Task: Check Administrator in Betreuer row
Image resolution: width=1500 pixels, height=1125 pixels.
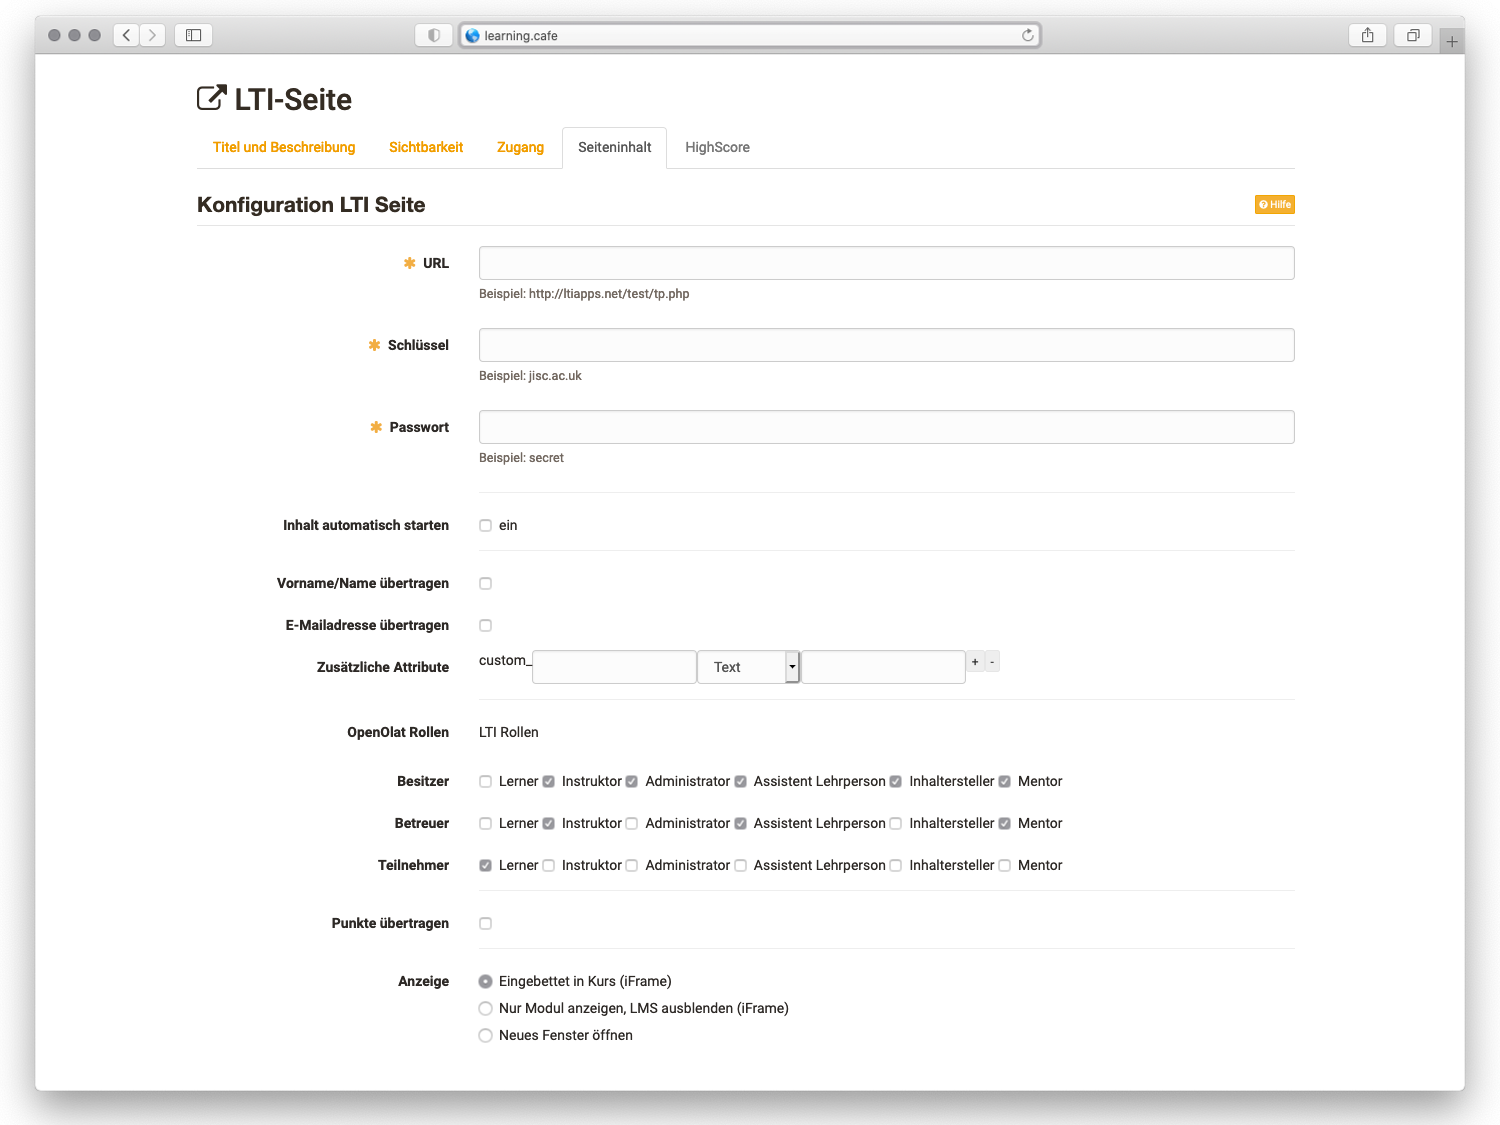Action: click(631, 823)
